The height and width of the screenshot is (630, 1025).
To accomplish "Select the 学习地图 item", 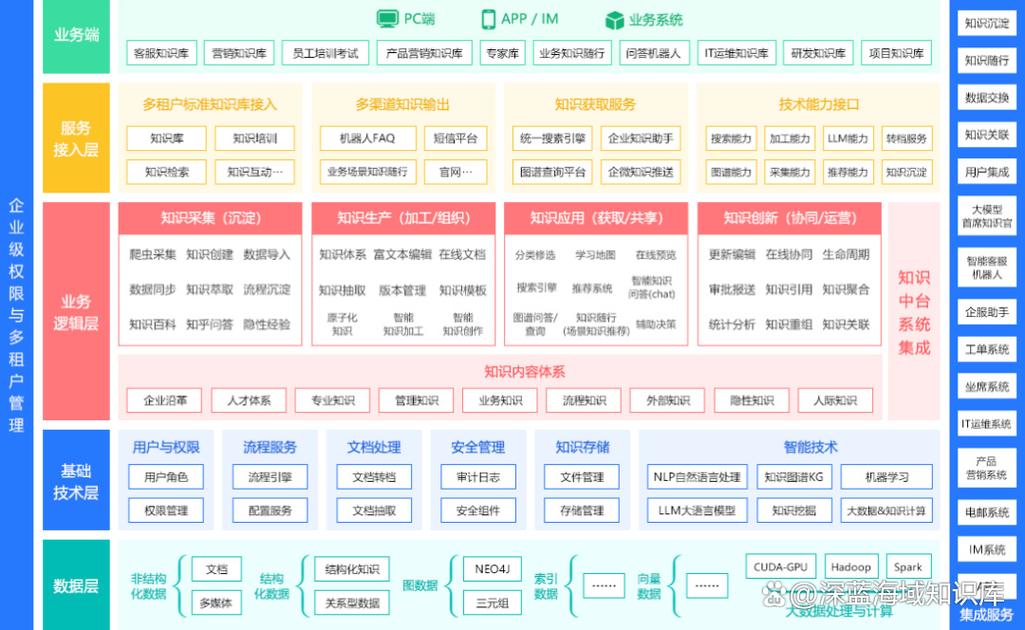I will point(595,255).
